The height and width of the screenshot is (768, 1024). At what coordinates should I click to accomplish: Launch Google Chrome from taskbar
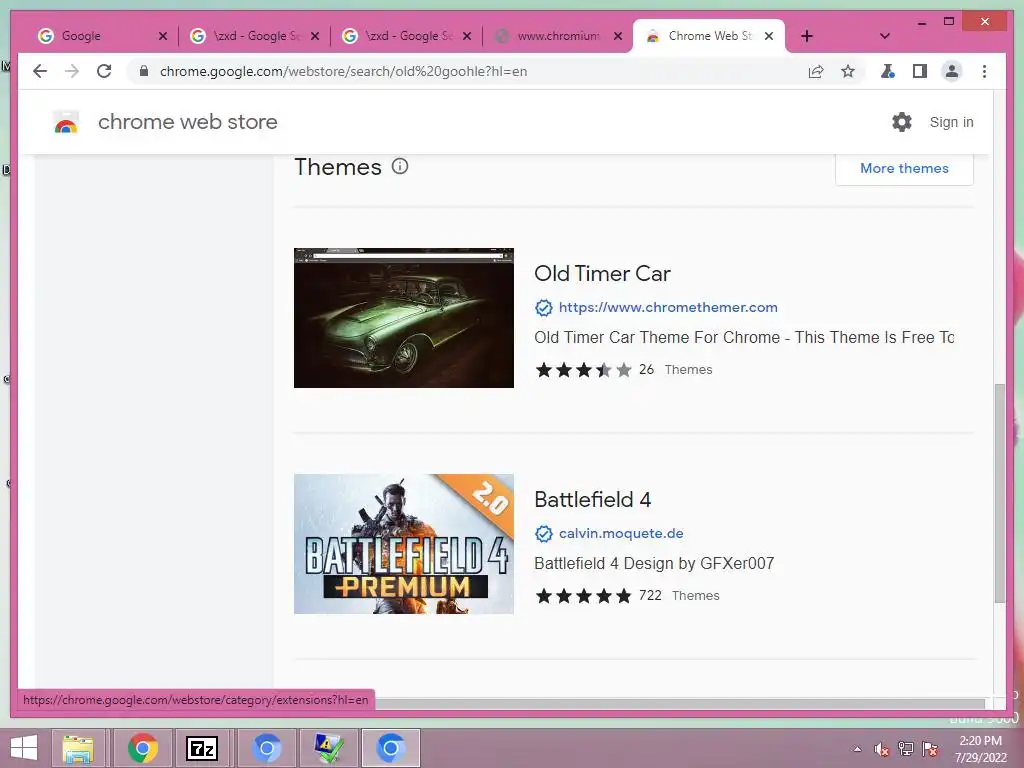click(142, 748)
